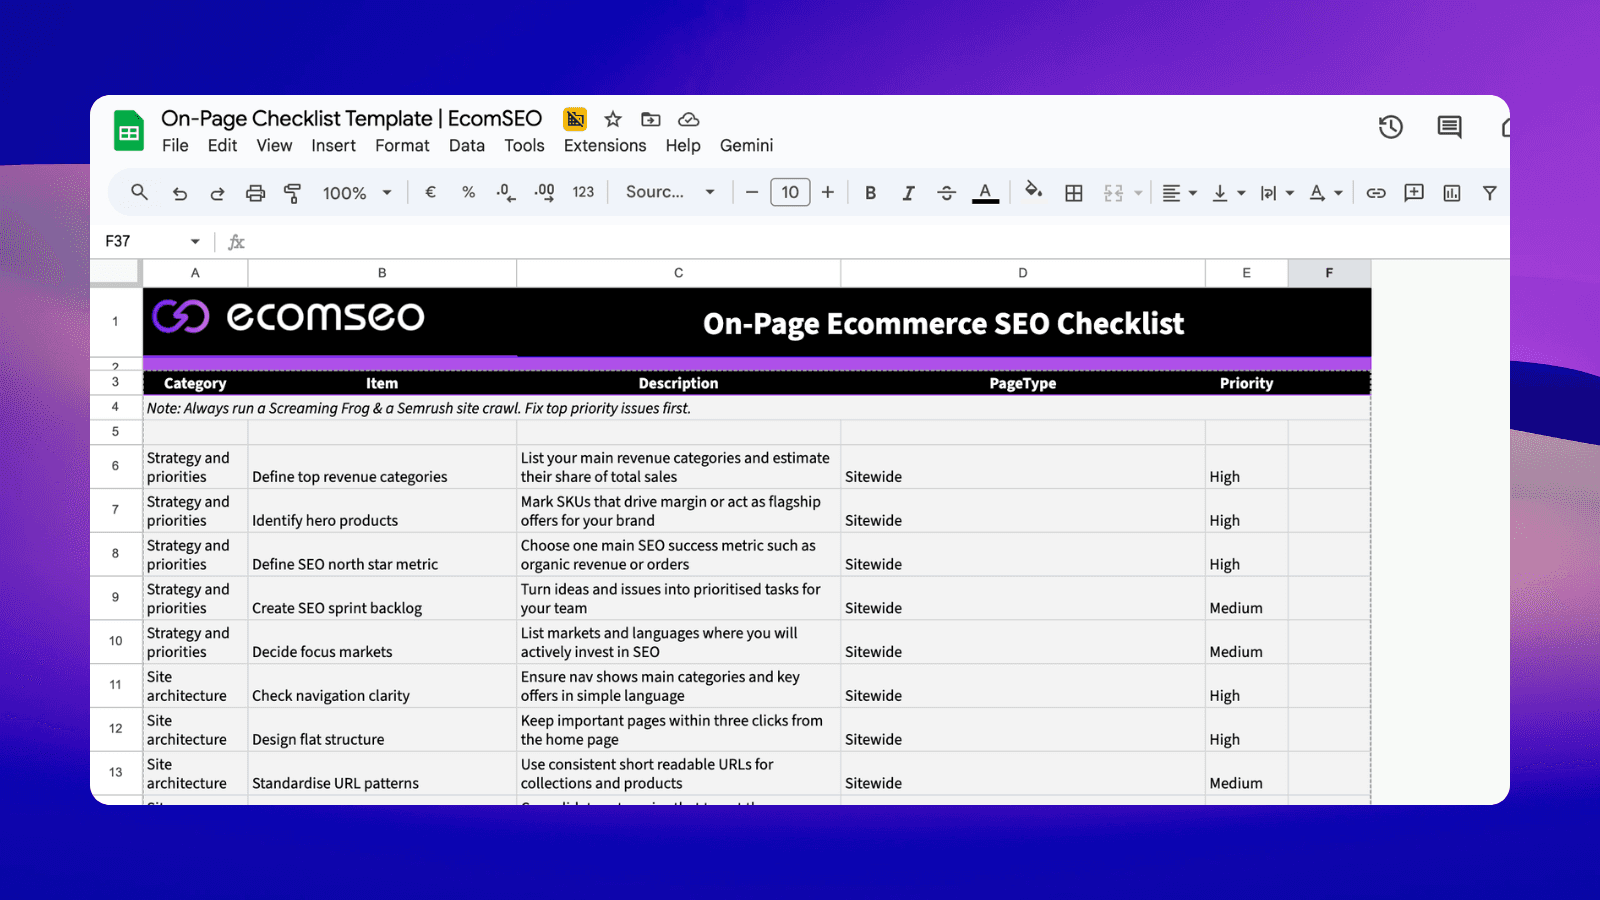The image size is (1600, 900).
Task: Open horizontal align dropdown
Action: coord(1179,193)
